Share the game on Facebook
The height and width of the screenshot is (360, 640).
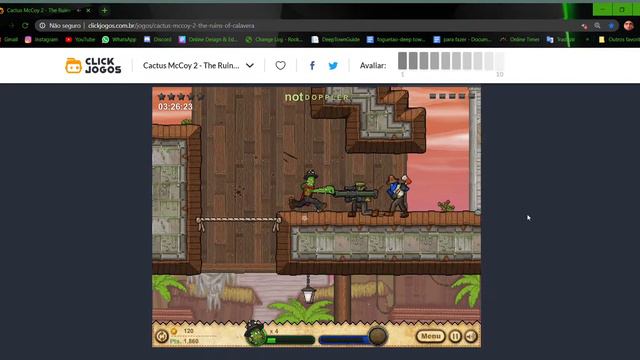pyautogui.click(x=312, y=65)
